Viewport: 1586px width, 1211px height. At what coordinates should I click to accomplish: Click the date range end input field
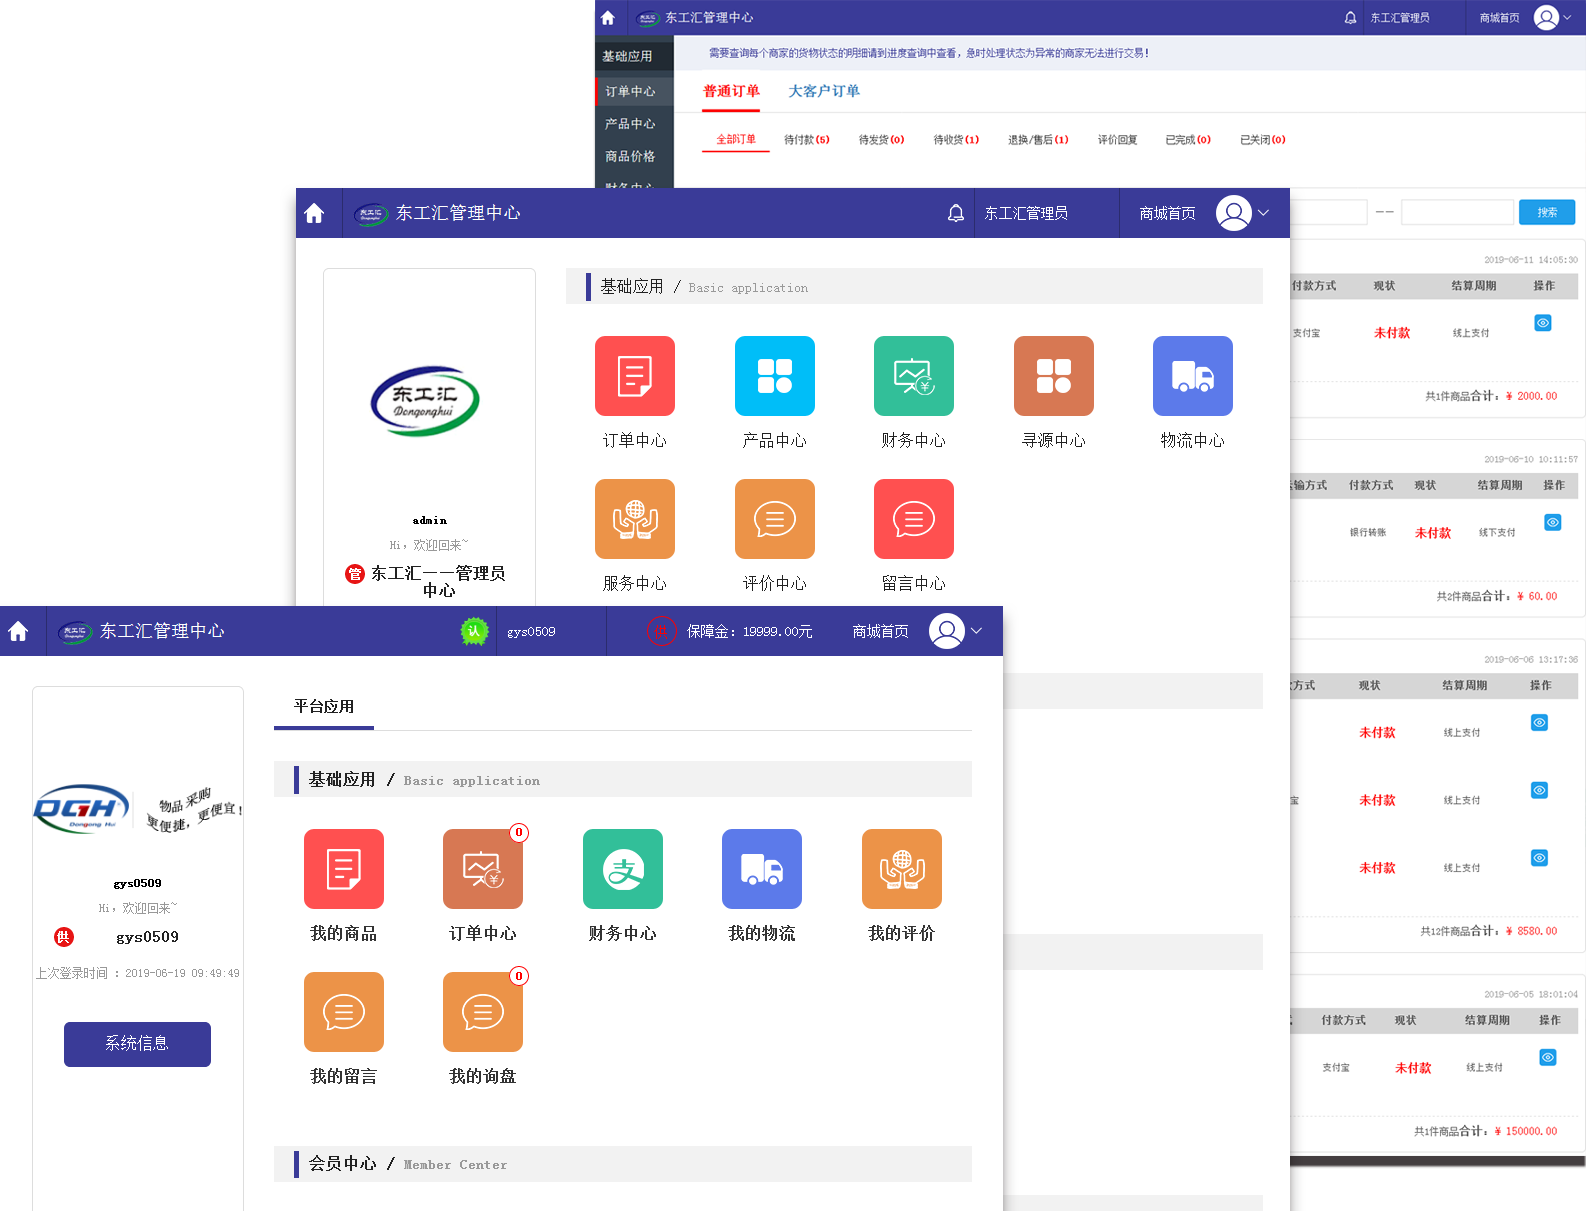[1456, 212]
